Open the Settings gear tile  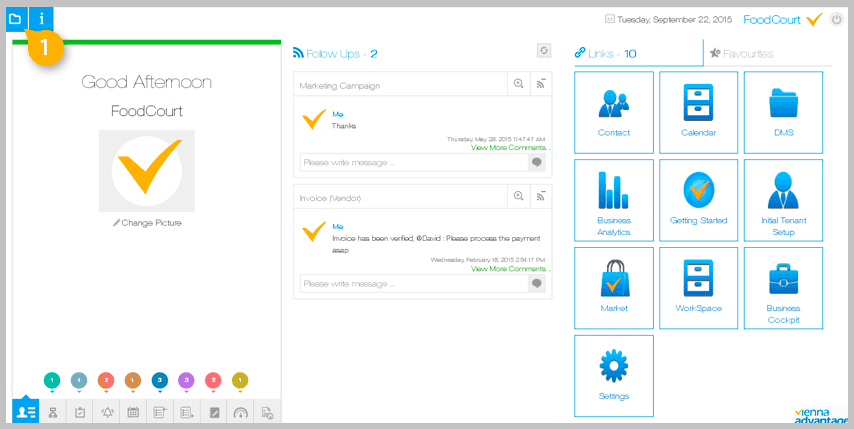pyautogui.click(x=614, y=376)
